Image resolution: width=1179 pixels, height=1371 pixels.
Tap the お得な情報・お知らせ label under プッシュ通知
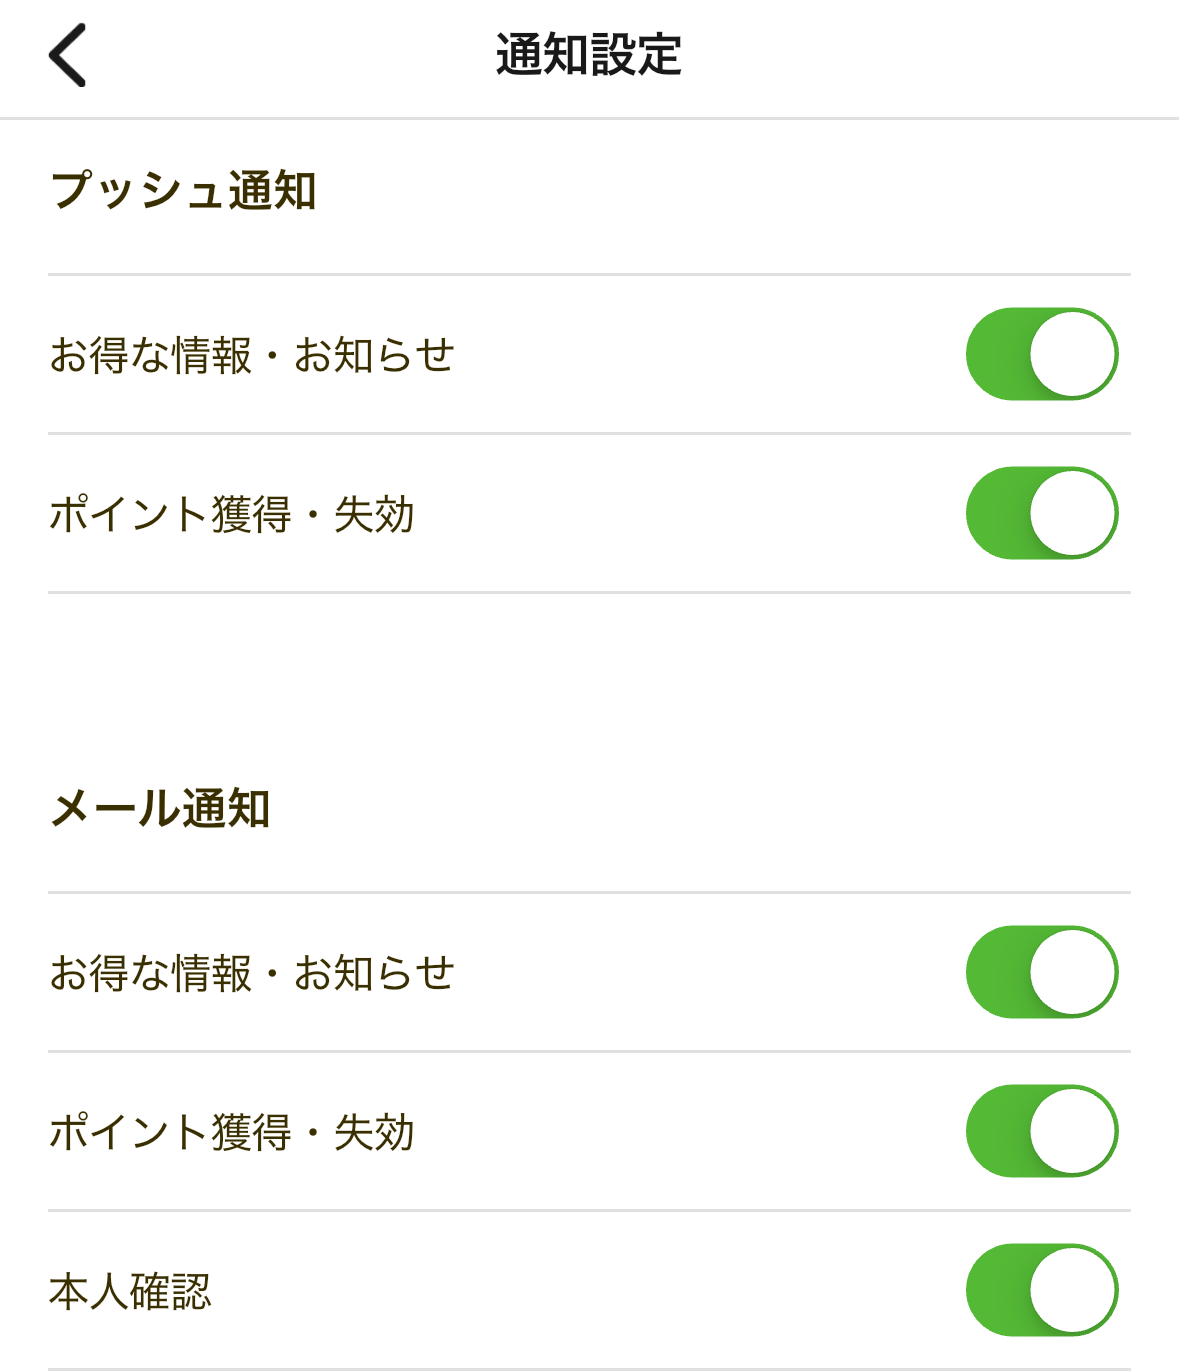point(252,355)
